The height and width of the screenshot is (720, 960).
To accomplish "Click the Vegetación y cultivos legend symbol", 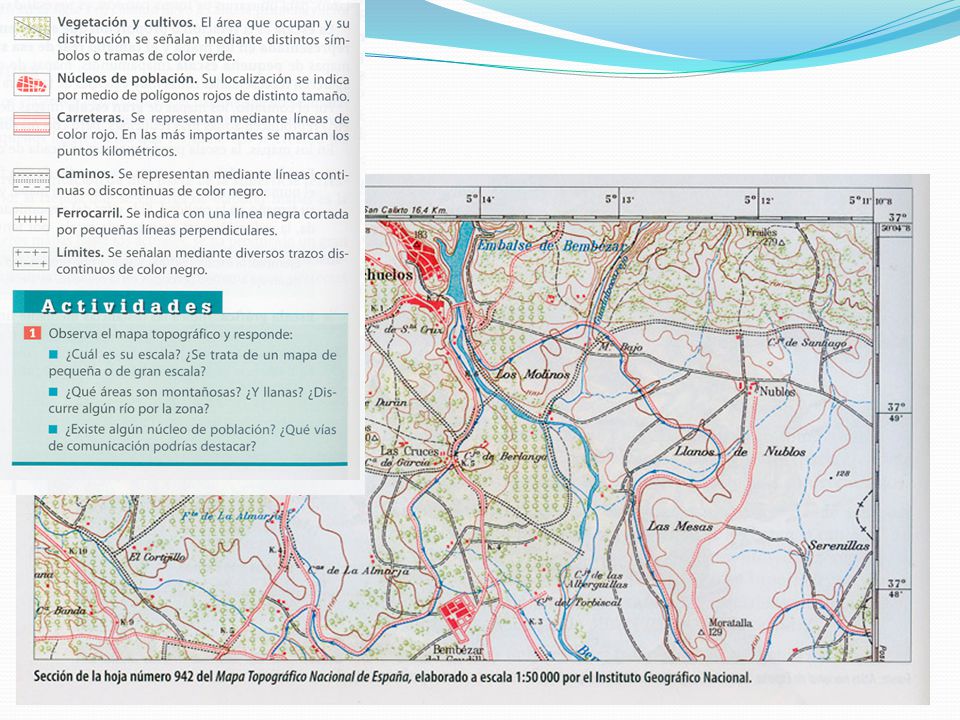I will point(32,29).
